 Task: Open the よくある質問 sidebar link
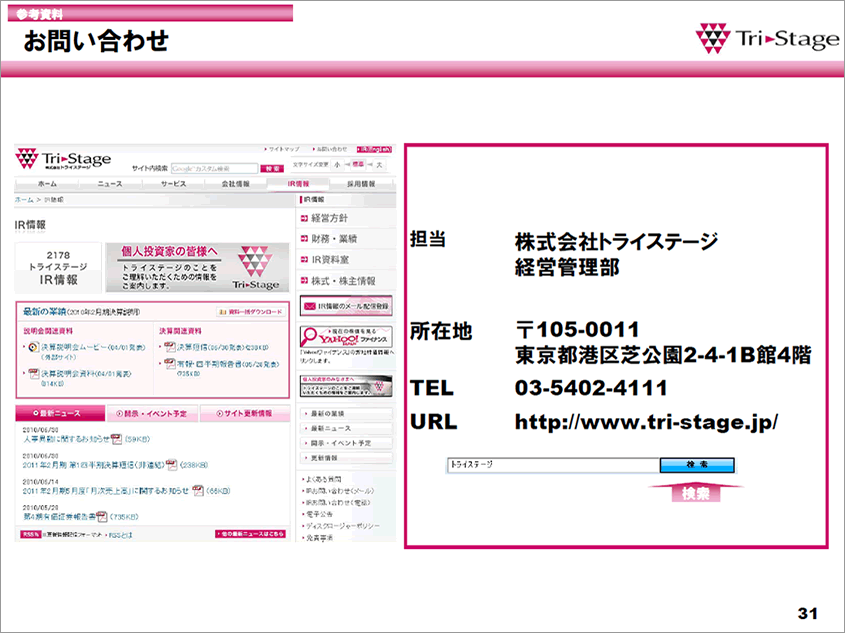click(x=323, y=479)
